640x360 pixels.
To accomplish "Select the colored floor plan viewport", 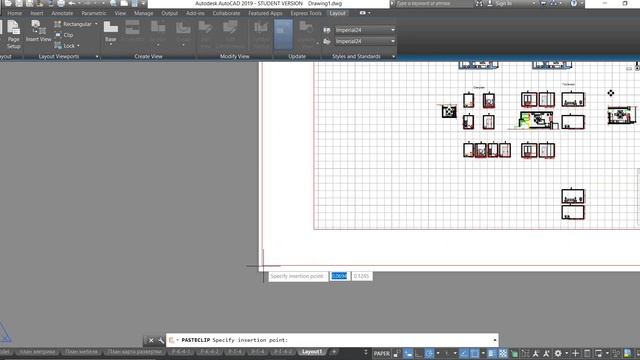I will coord(536,120).
